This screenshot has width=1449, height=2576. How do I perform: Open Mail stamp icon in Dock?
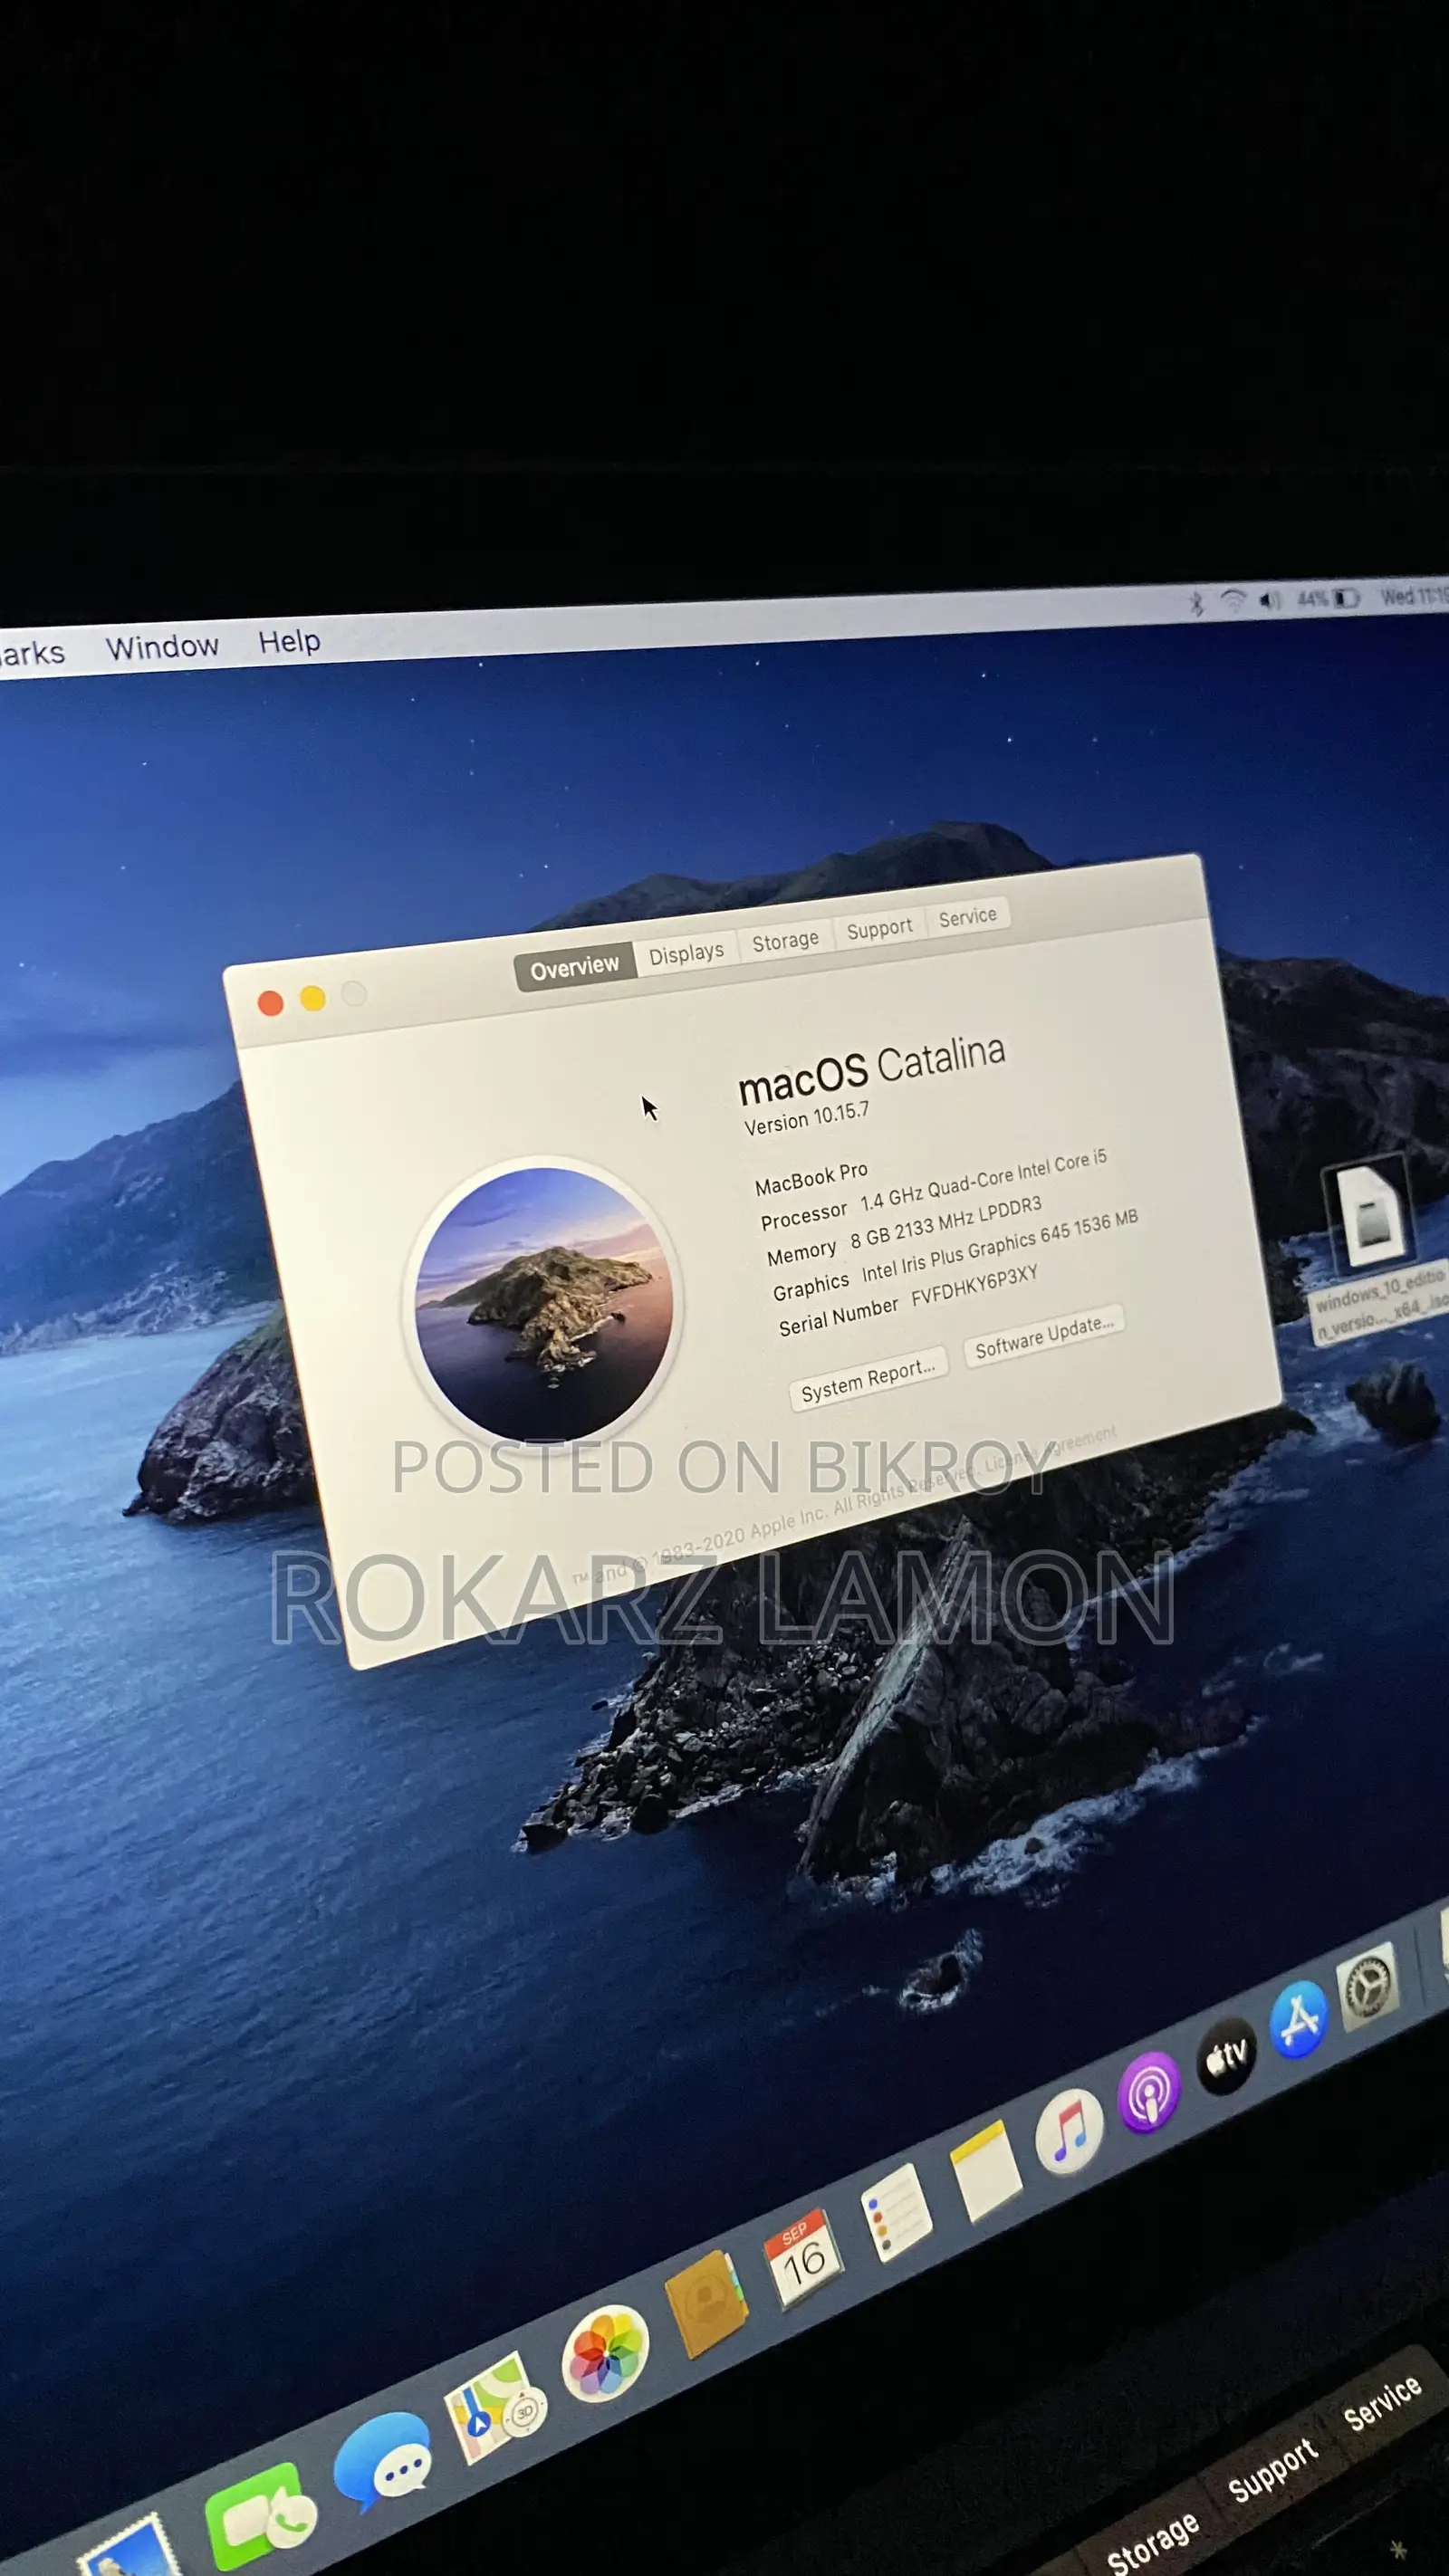pyautogui.click(x=130, y=2547)
